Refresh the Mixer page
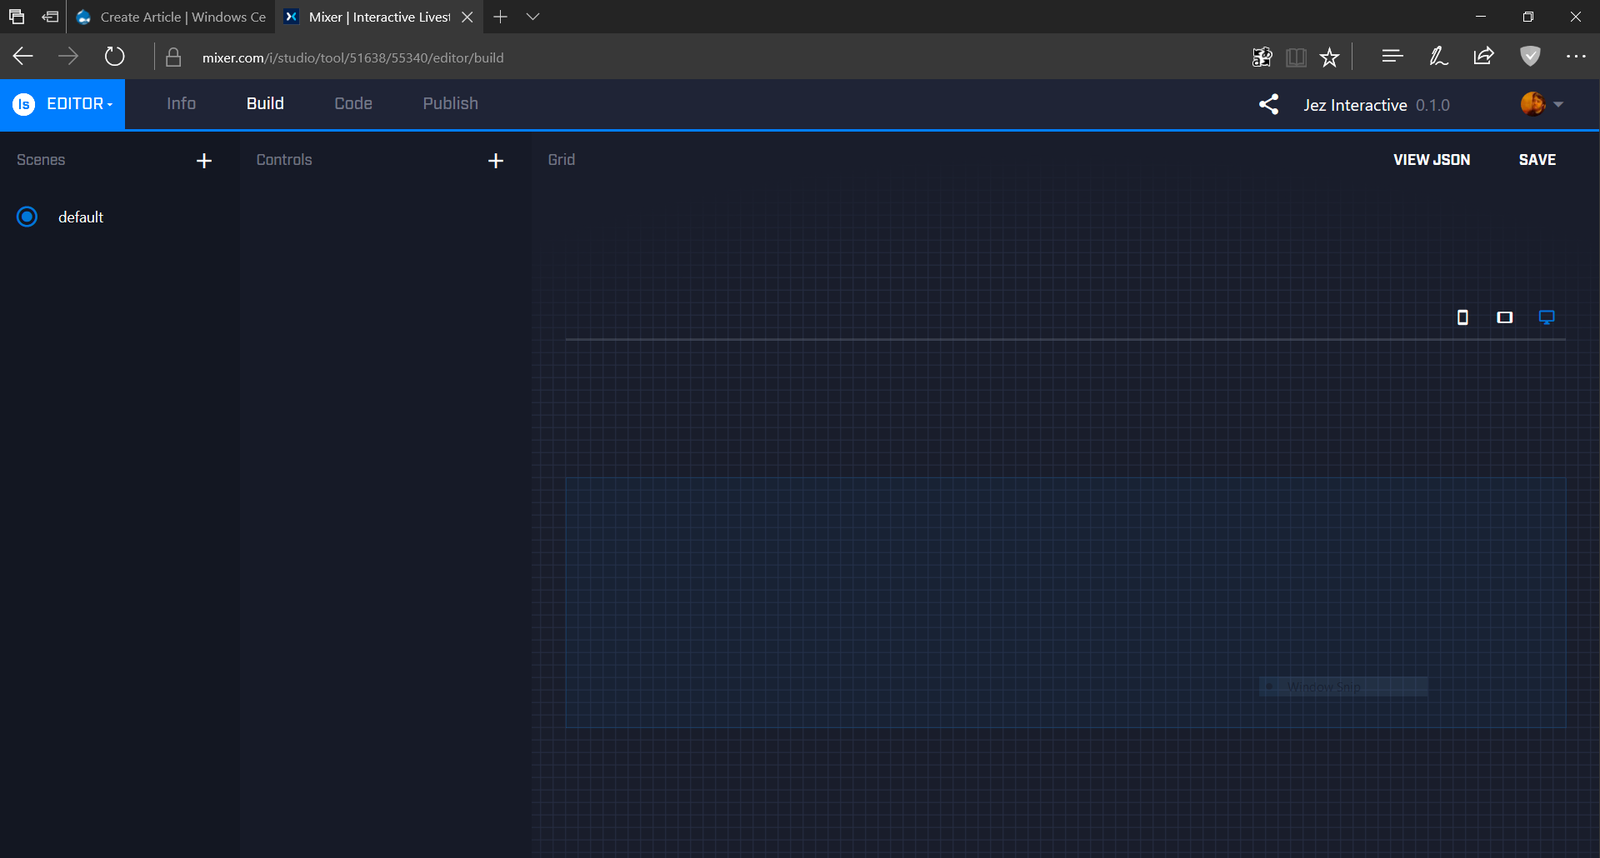This screenshot has height=858, width=1600. point(115,57)
